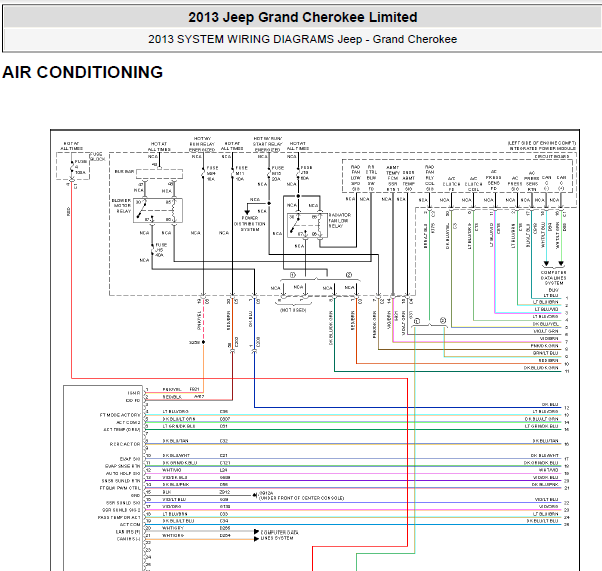Click the 'FUSE J15 40A' label
Image resolution: width=602 pixels, height=571 pixels.
[x=161, y=250]
